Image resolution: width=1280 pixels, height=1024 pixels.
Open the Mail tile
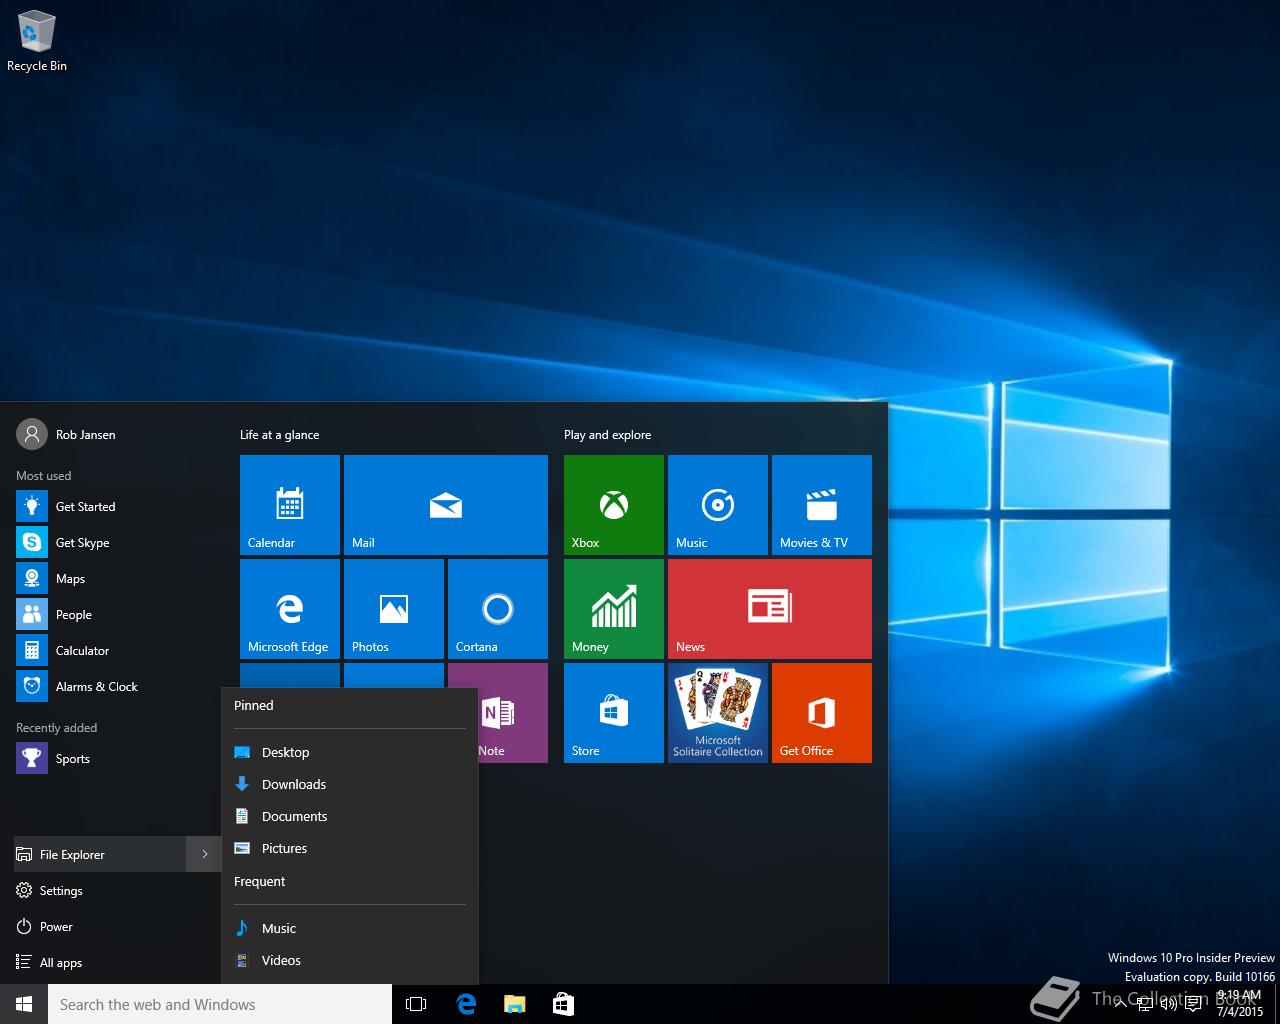click(446, 505)
